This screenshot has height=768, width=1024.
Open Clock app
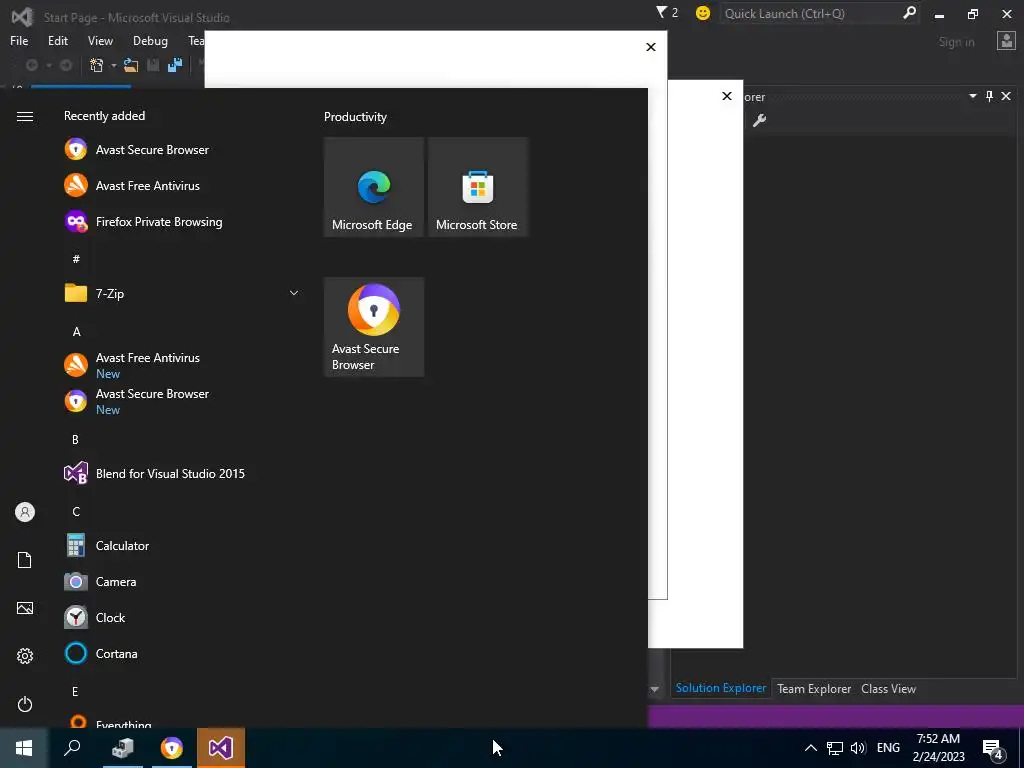point(183,617)
